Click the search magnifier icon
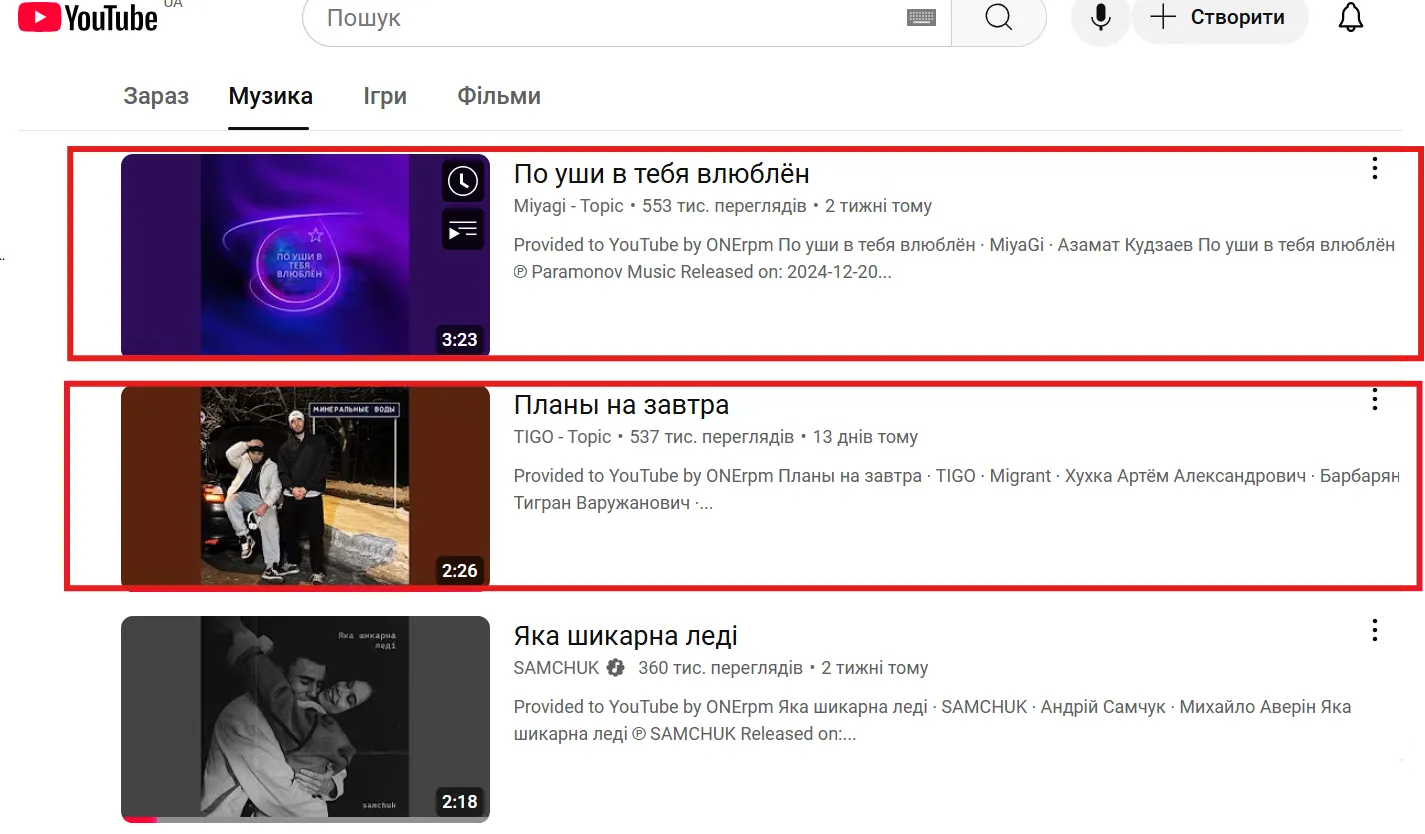 coord(997,17)
